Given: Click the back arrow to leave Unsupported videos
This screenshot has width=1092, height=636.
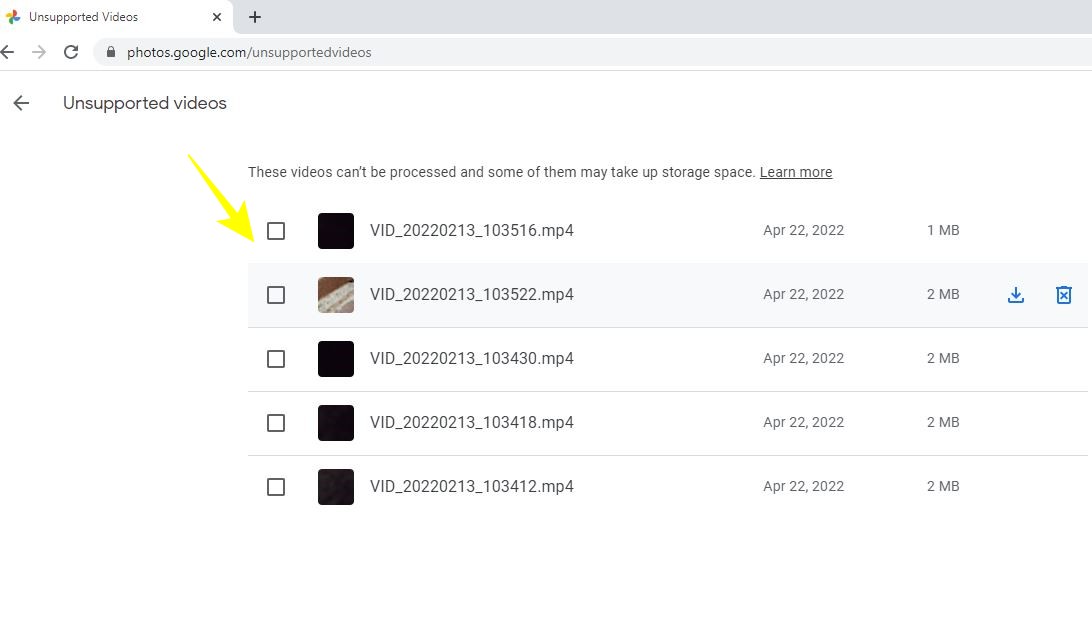Looking at the screenshot, I should click(21, 102).
